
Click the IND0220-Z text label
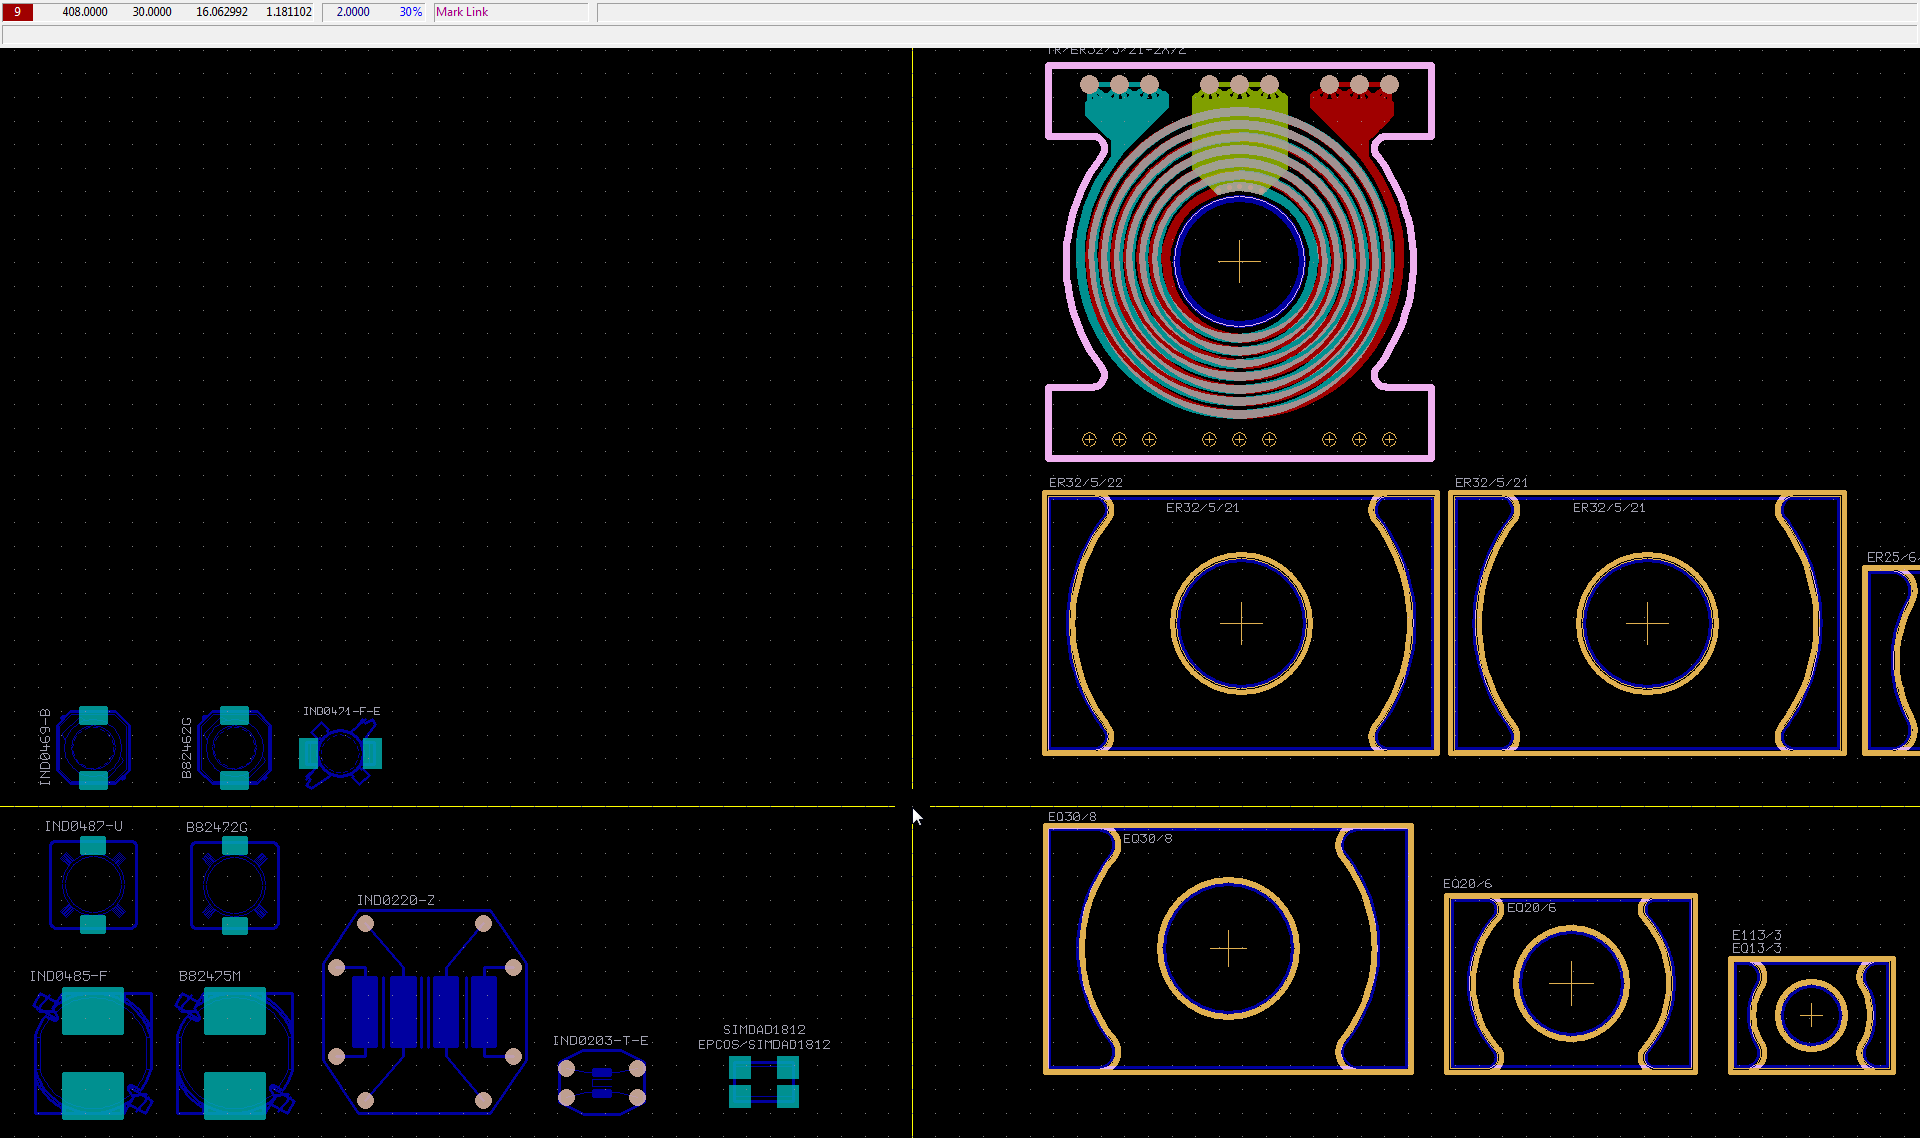(x=396, y=900)
